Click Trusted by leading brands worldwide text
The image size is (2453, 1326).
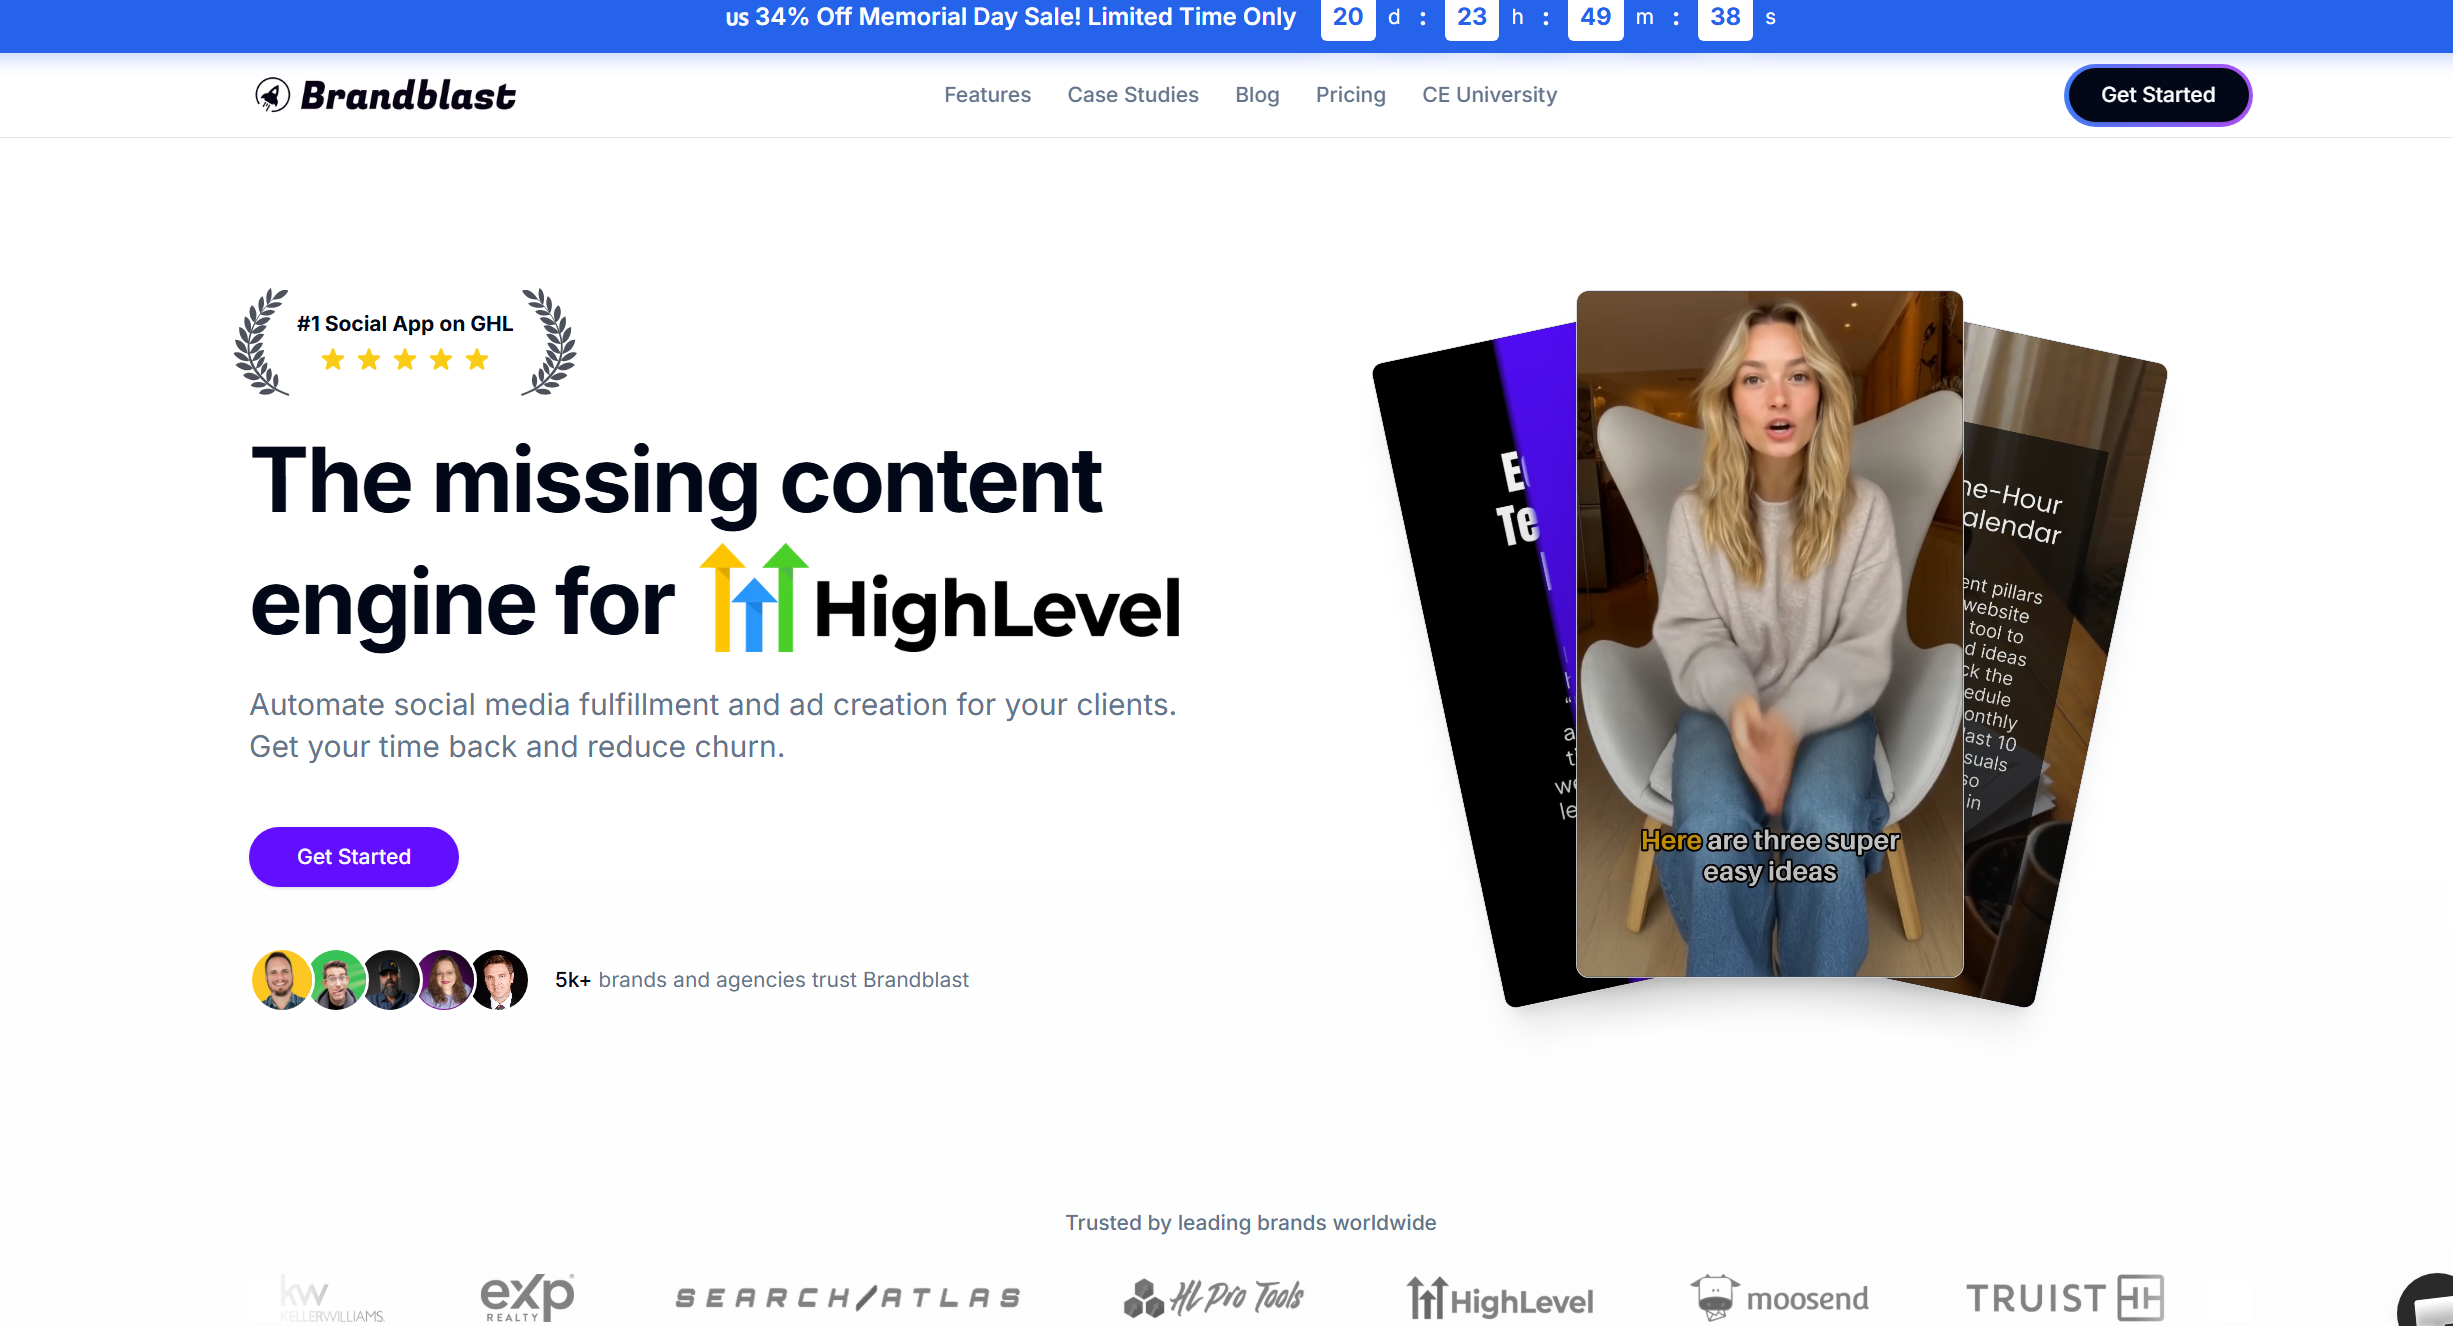tap(1251, 1222)
